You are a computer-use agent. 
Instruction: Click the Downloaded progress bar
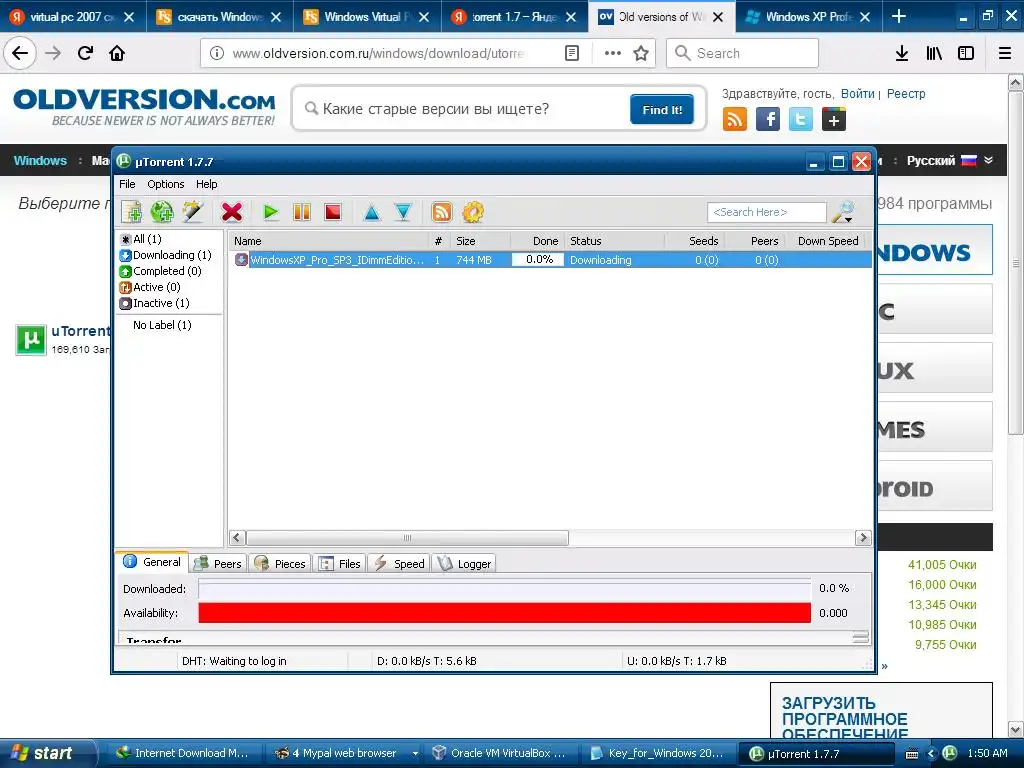point(505,589)
